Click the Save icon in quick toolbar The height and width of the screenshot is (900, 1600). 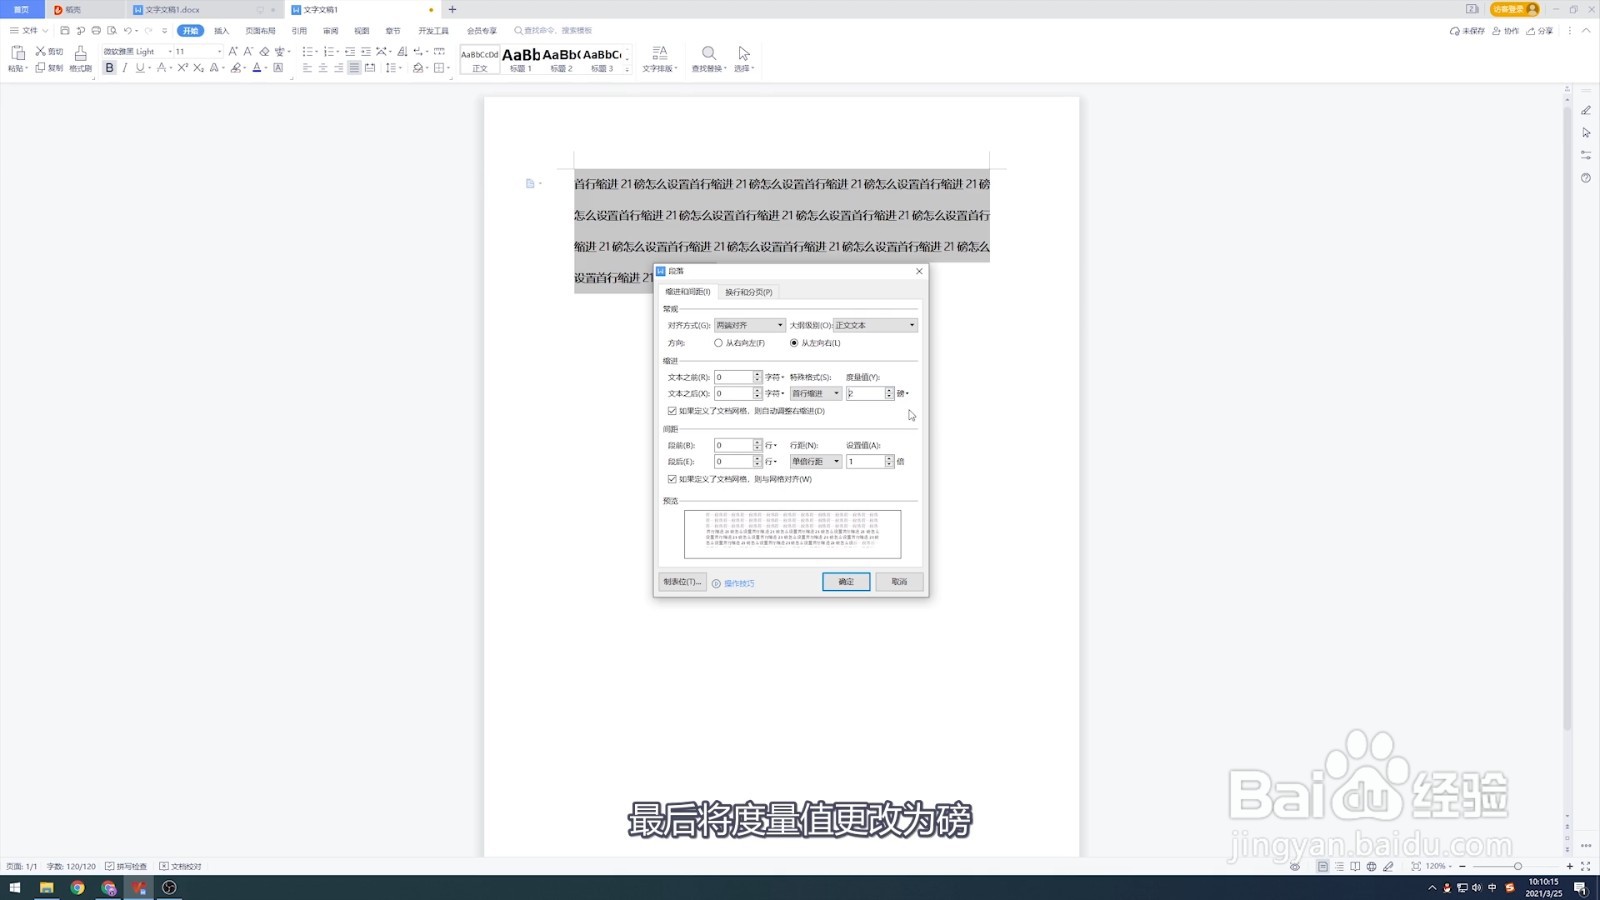[x=65, y=31]
